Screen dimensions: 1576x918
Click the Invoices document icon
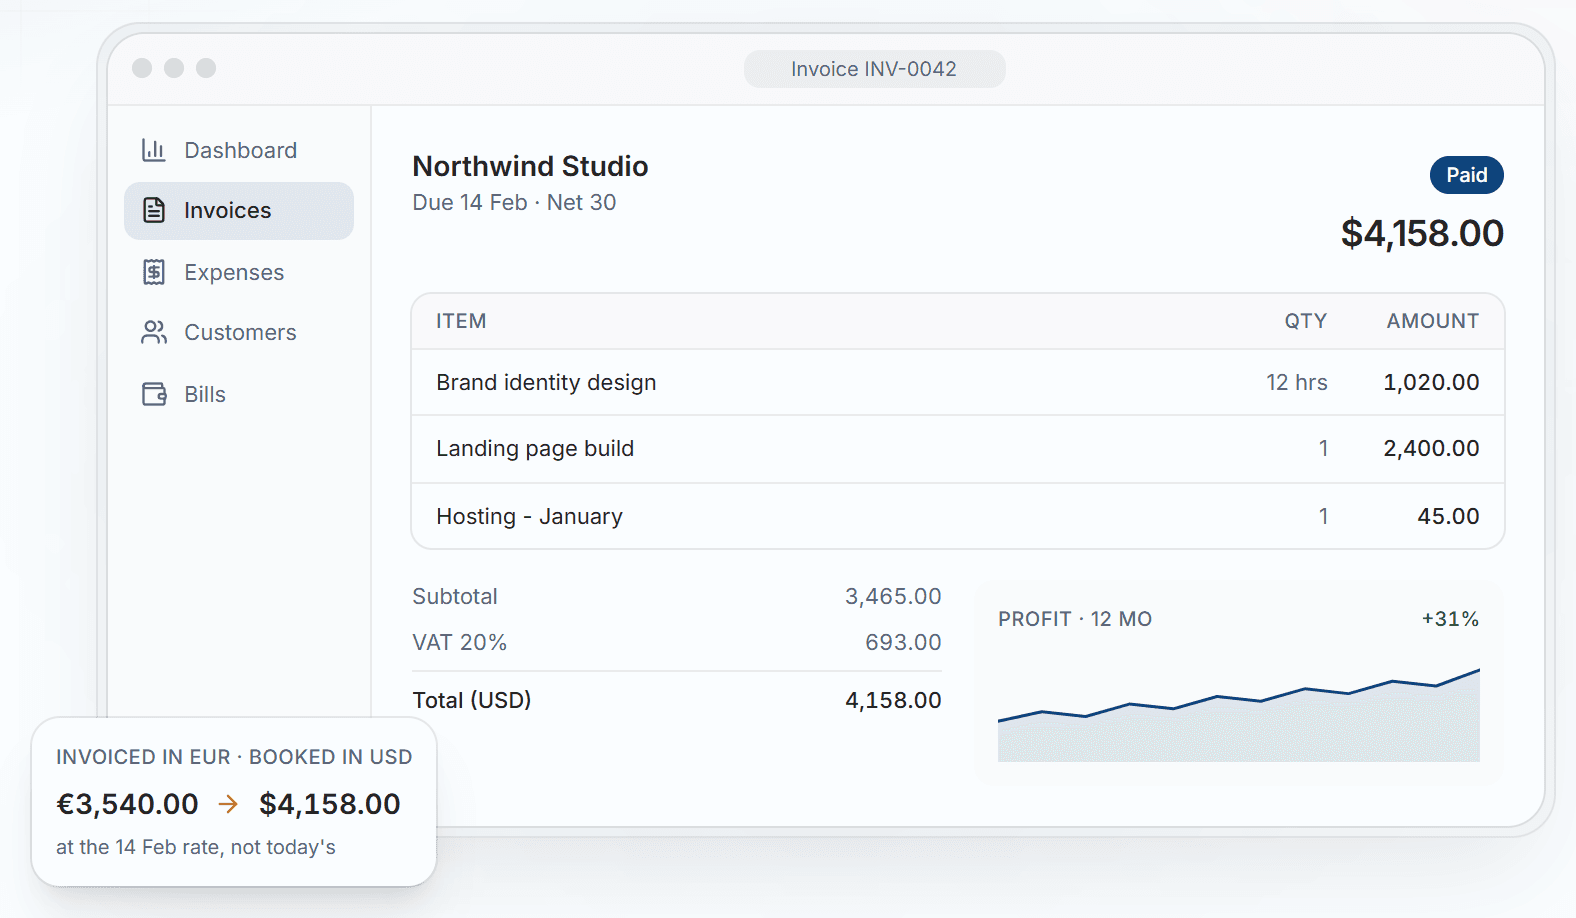pyautogui.click(x=153, y=210)
